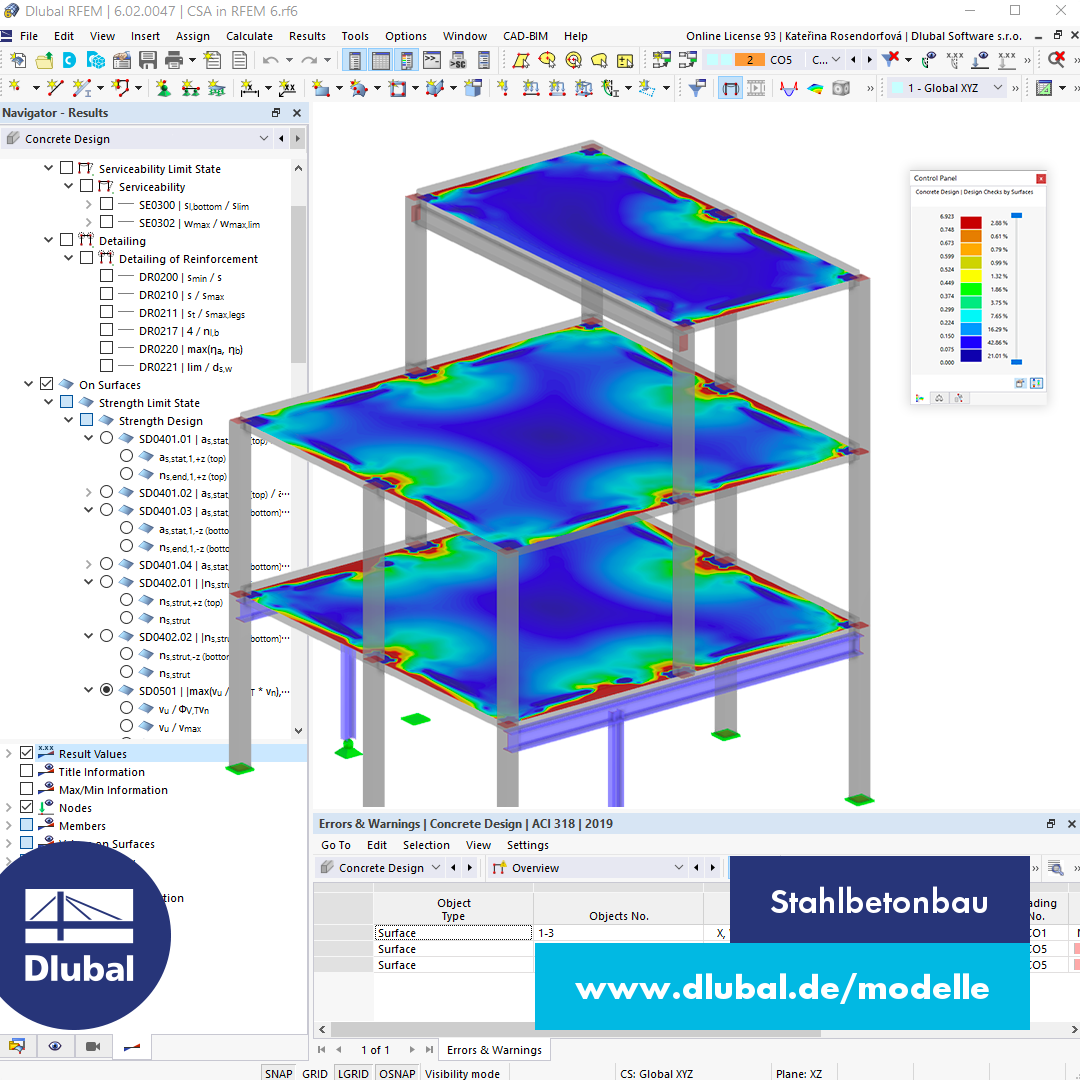The image size is (1080, 1080).
Task: Toggle the Result Values checkbox
Action: coord(26,753)
